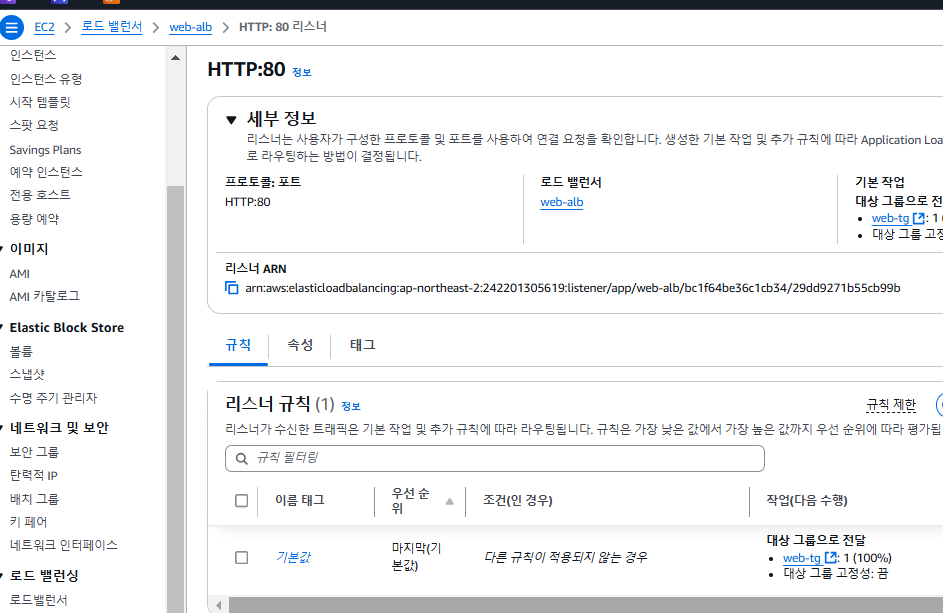Screen dimensions: 943x613
Task: Switch to the 규칙 tab
Action: click(x=238, y=345)
